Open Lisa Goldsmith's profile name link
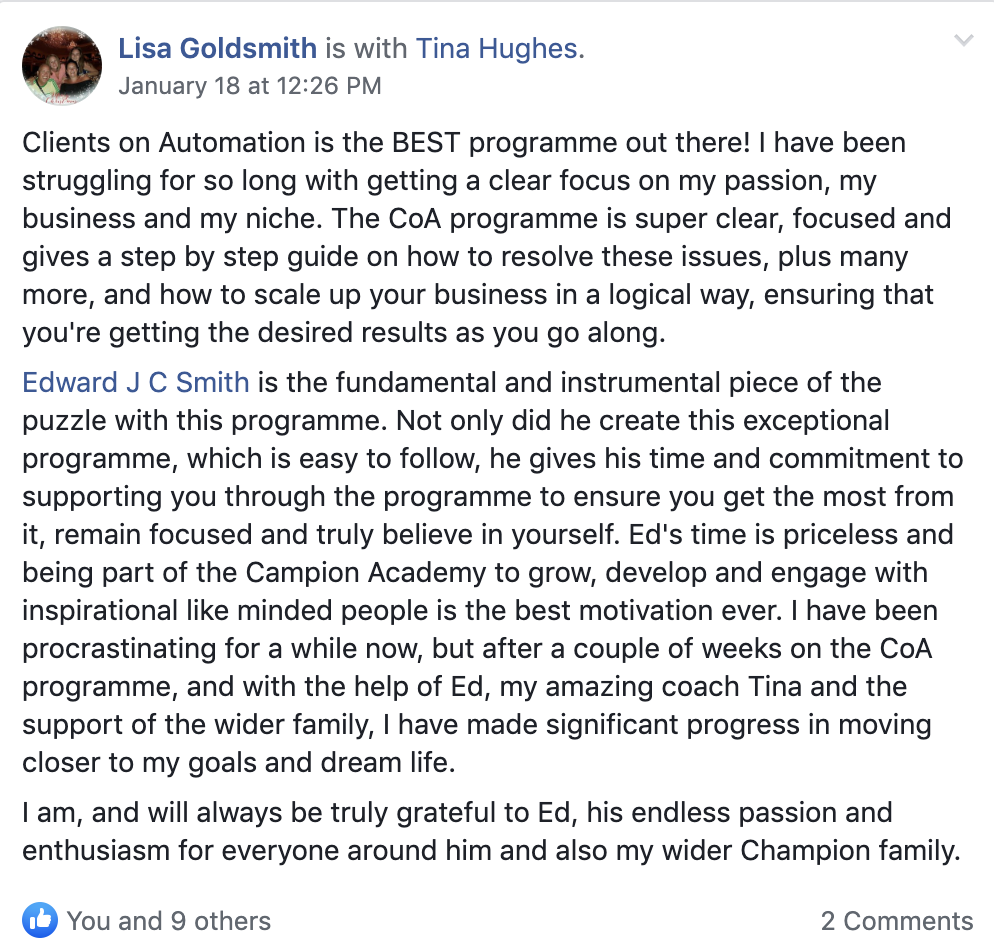The width and height of the screenshot is (994, 950). tap(217, 48)
